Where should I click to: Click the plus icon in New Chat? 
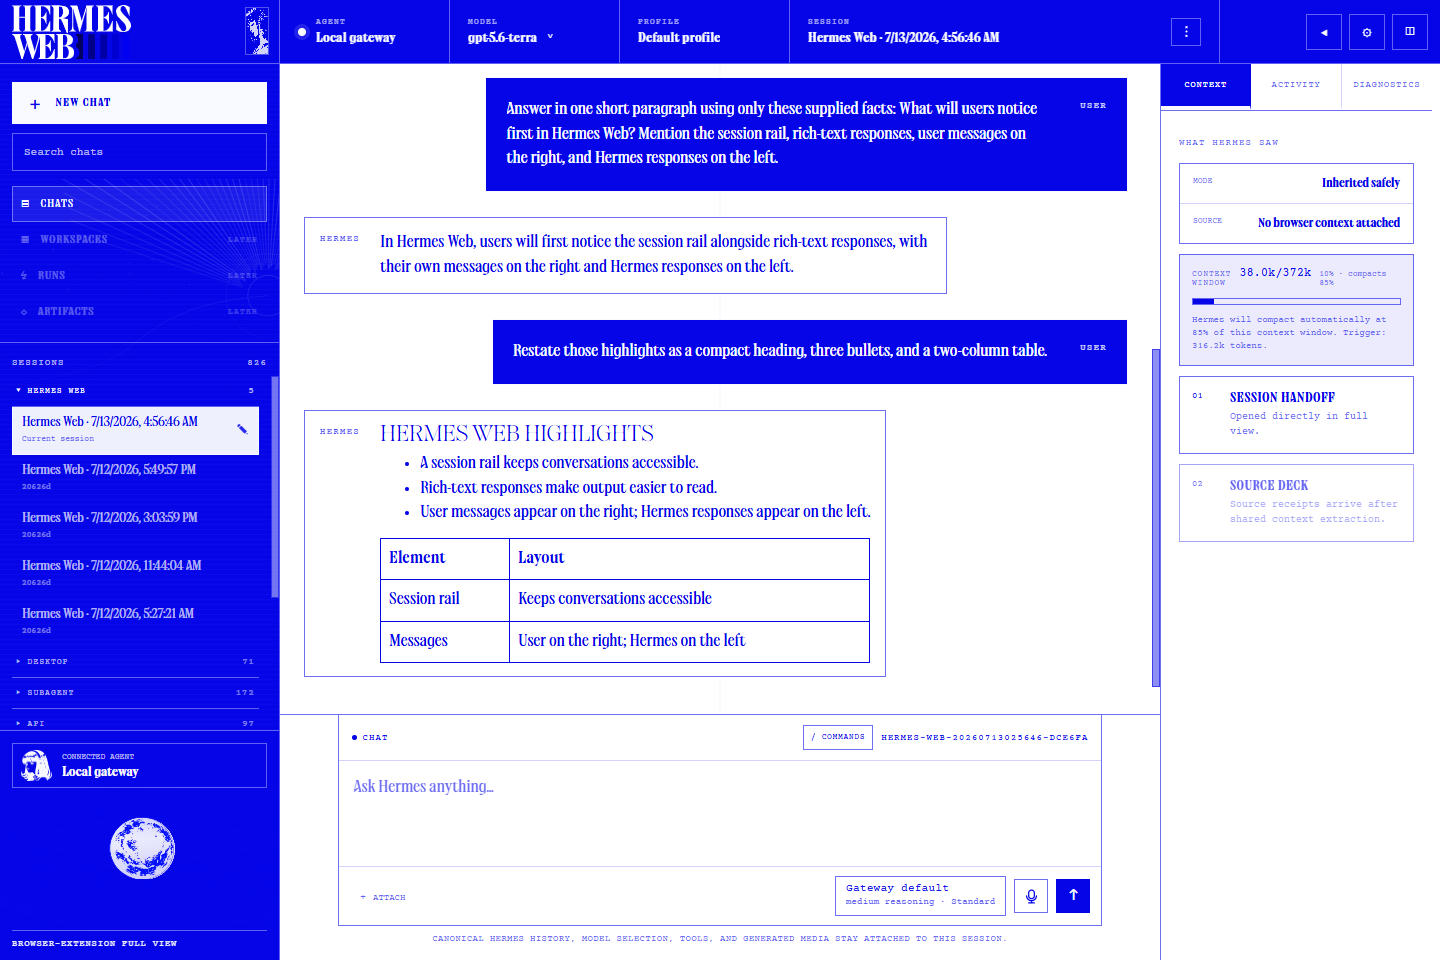(x=35, y=103)
